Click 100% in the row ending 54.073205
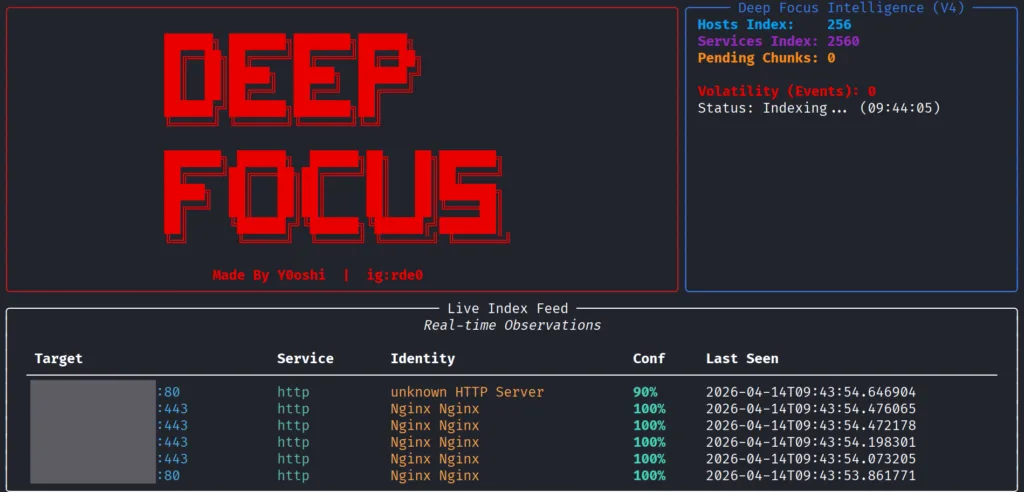1024x492 pixels. click(x=649, y=459)
